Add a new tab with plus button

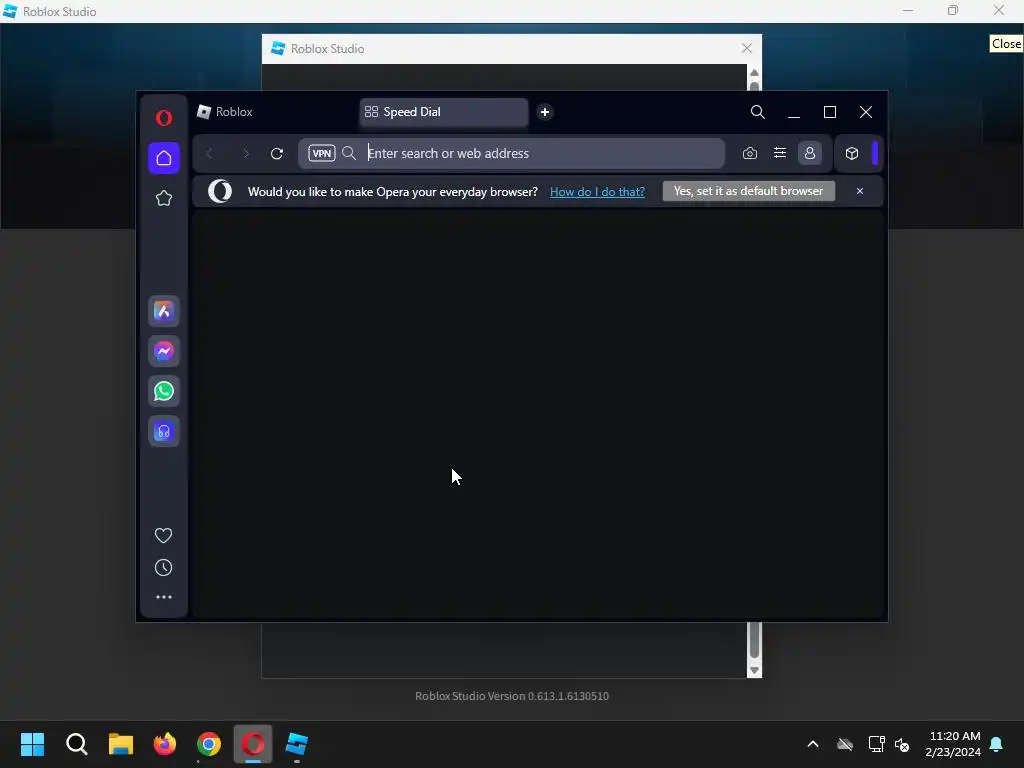(x=545, y=112)
